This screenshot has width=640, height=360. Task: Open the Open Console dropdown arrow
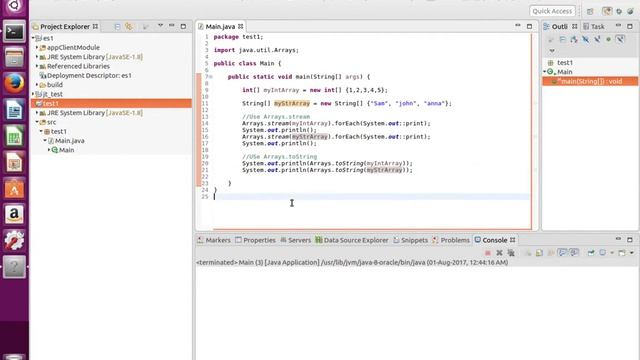pos(631,253)
